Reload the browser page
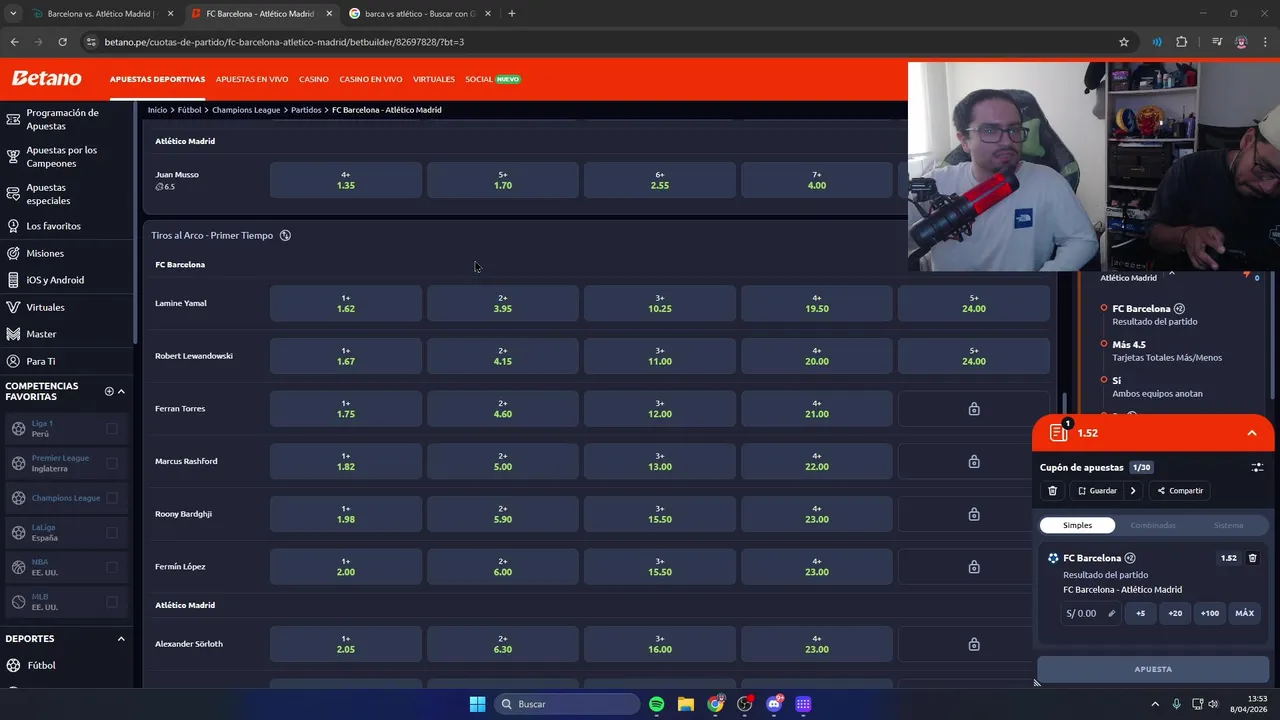This screenshot has width=1280, height=720. point(62,42)
